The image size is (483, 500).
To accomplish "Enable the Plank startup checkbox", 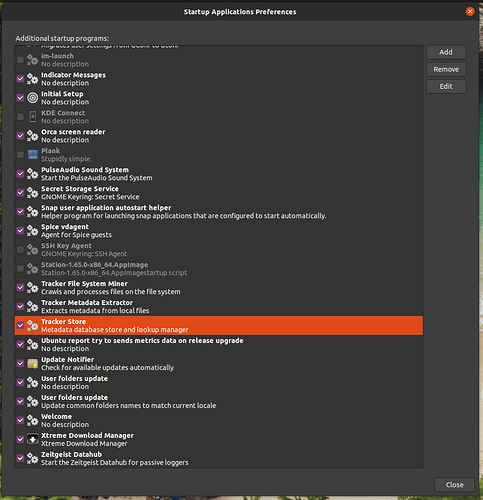I will tap(20, 155).
